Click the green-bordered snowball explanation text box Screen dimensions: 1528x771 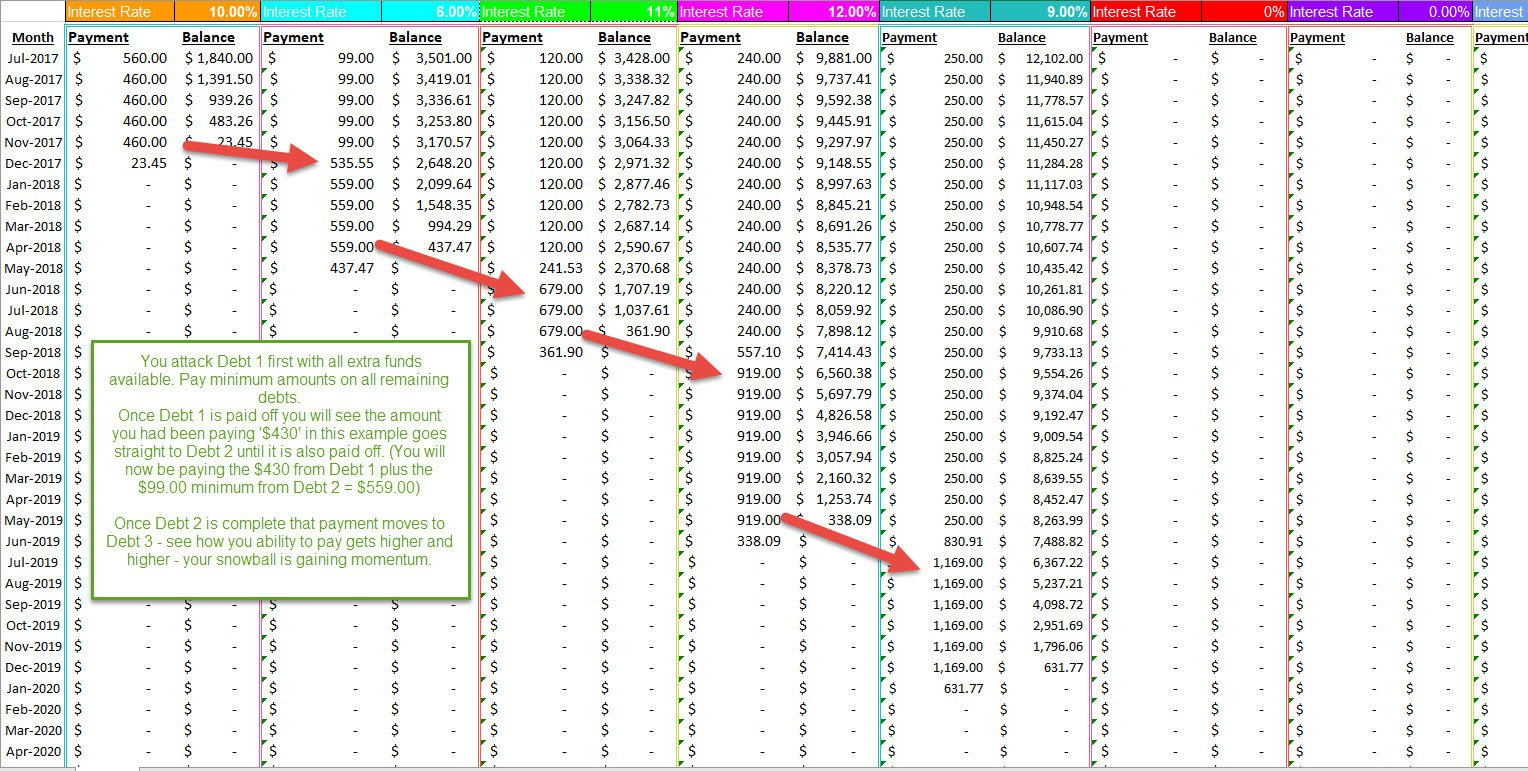280,470
